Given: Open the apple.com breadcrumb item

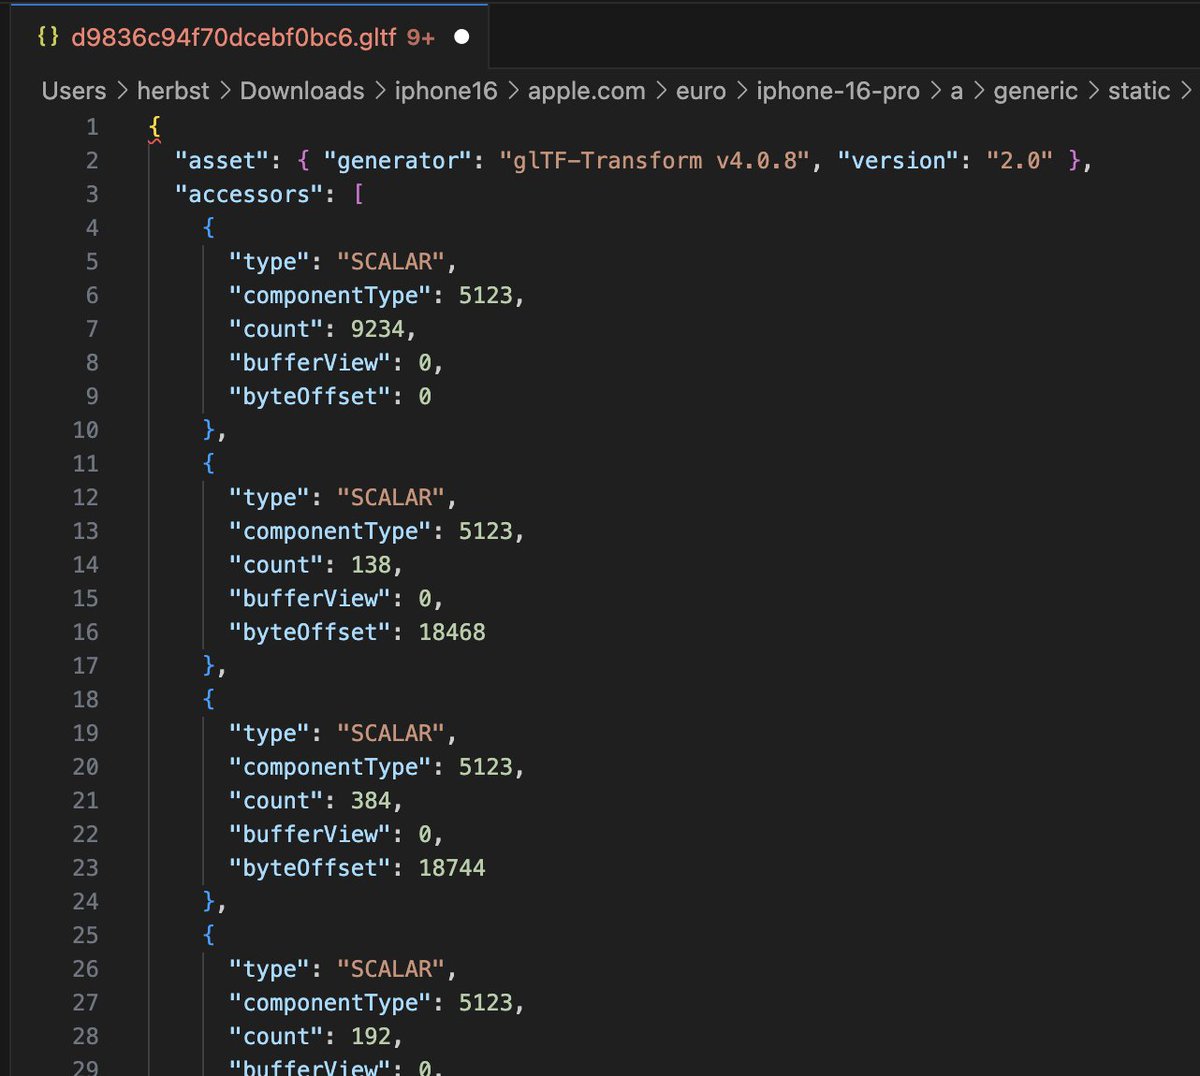Looking at the screenshot, I should pos(586,91).
